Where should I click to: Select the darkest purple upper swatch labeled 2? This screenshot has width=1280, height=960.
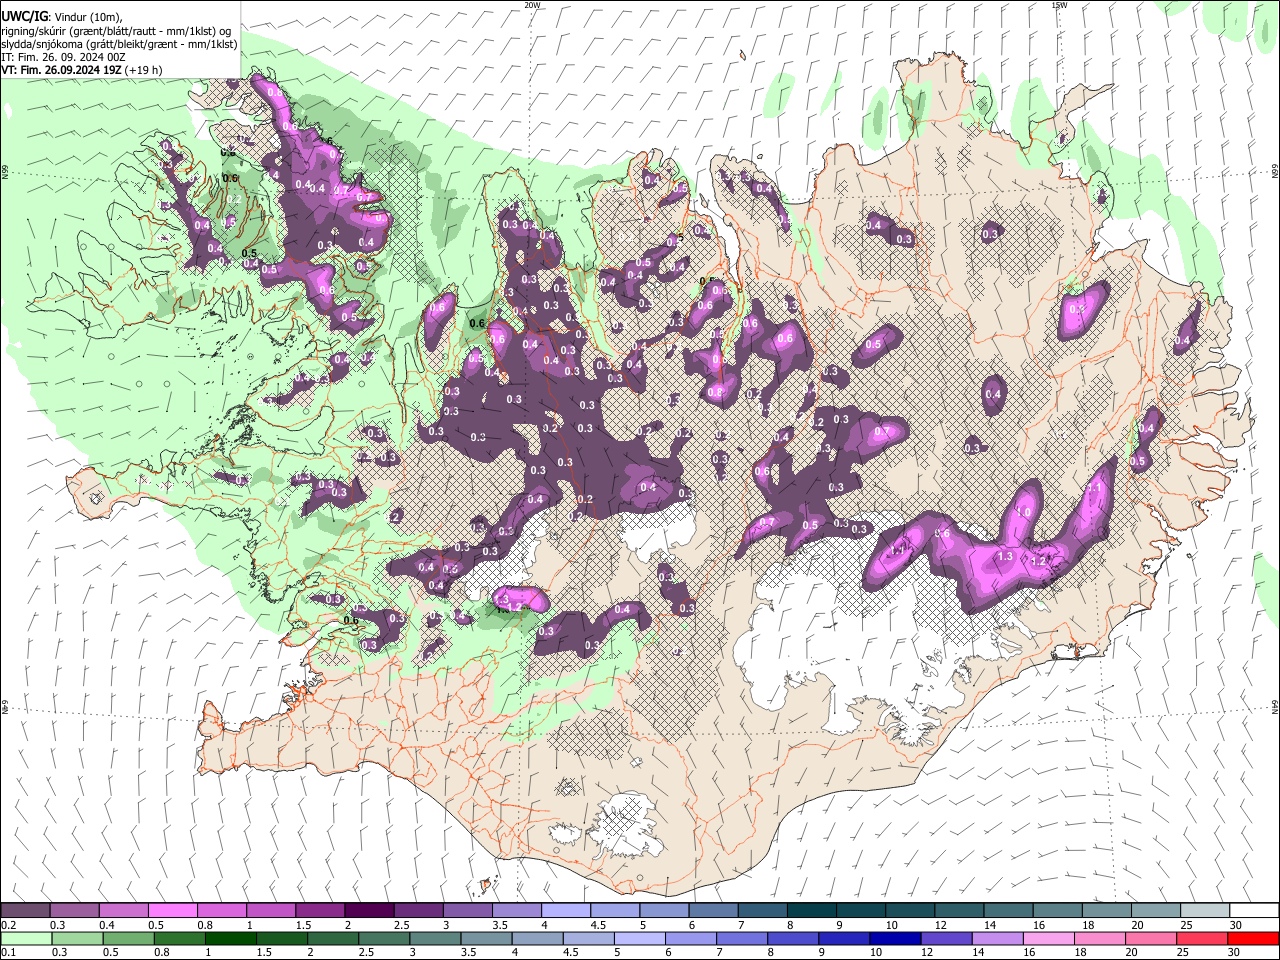click(369, 911)
